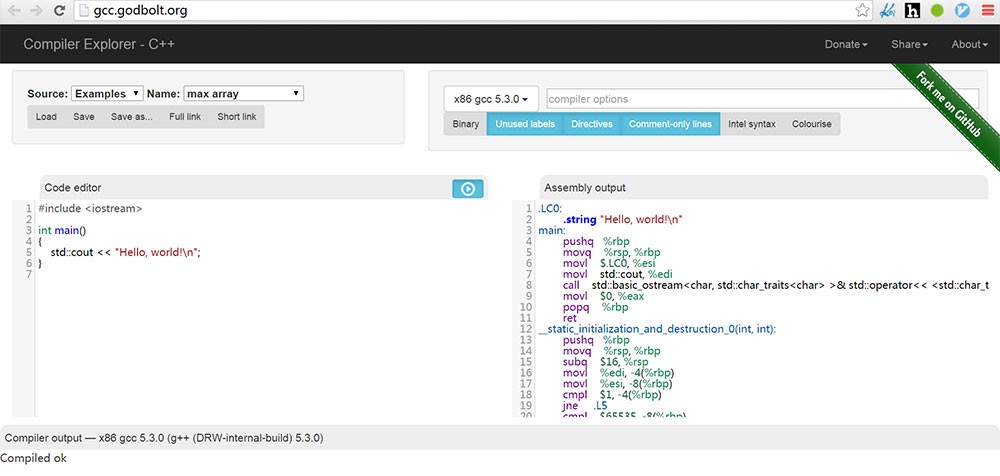The width and height of the screenshot is (1000, 476).
Task: Toggle the Binary filter
Action: pyautogui.click(x=465, y=124)
